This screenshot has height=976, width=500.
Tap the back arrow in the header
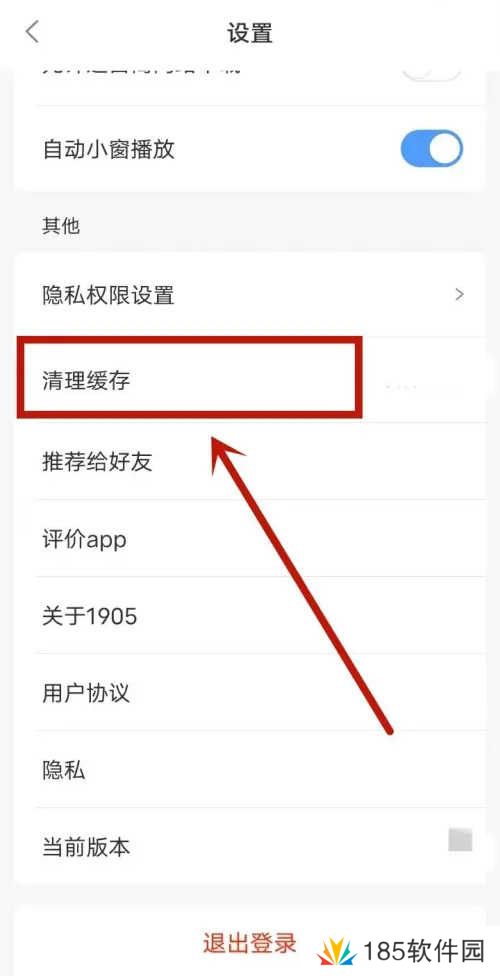coord(32,31)
